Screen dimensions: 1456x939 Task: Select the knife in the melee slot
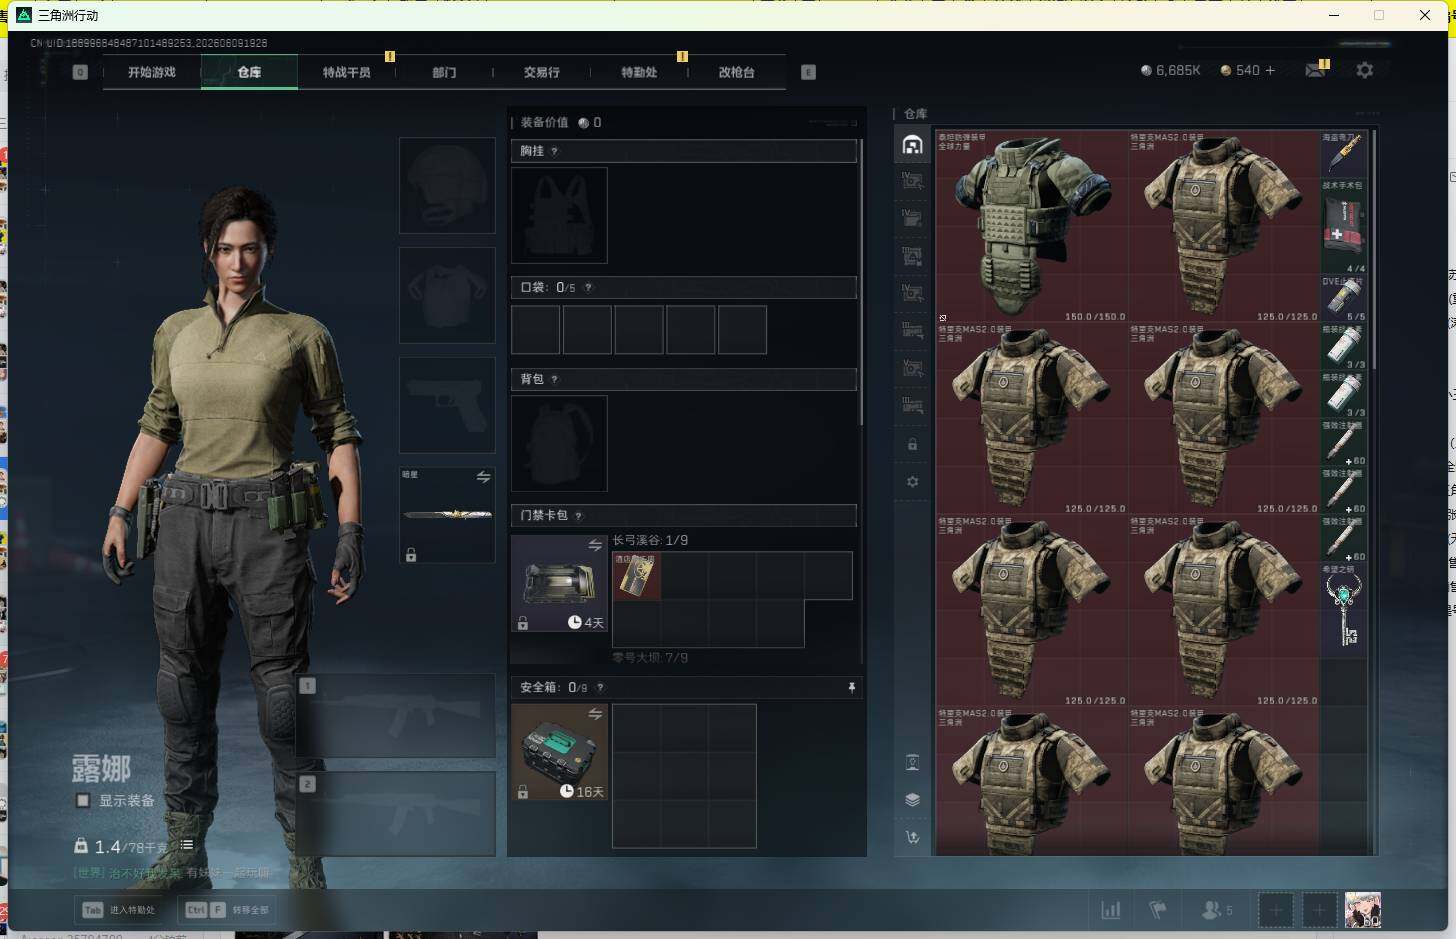[x=447, y=515]
